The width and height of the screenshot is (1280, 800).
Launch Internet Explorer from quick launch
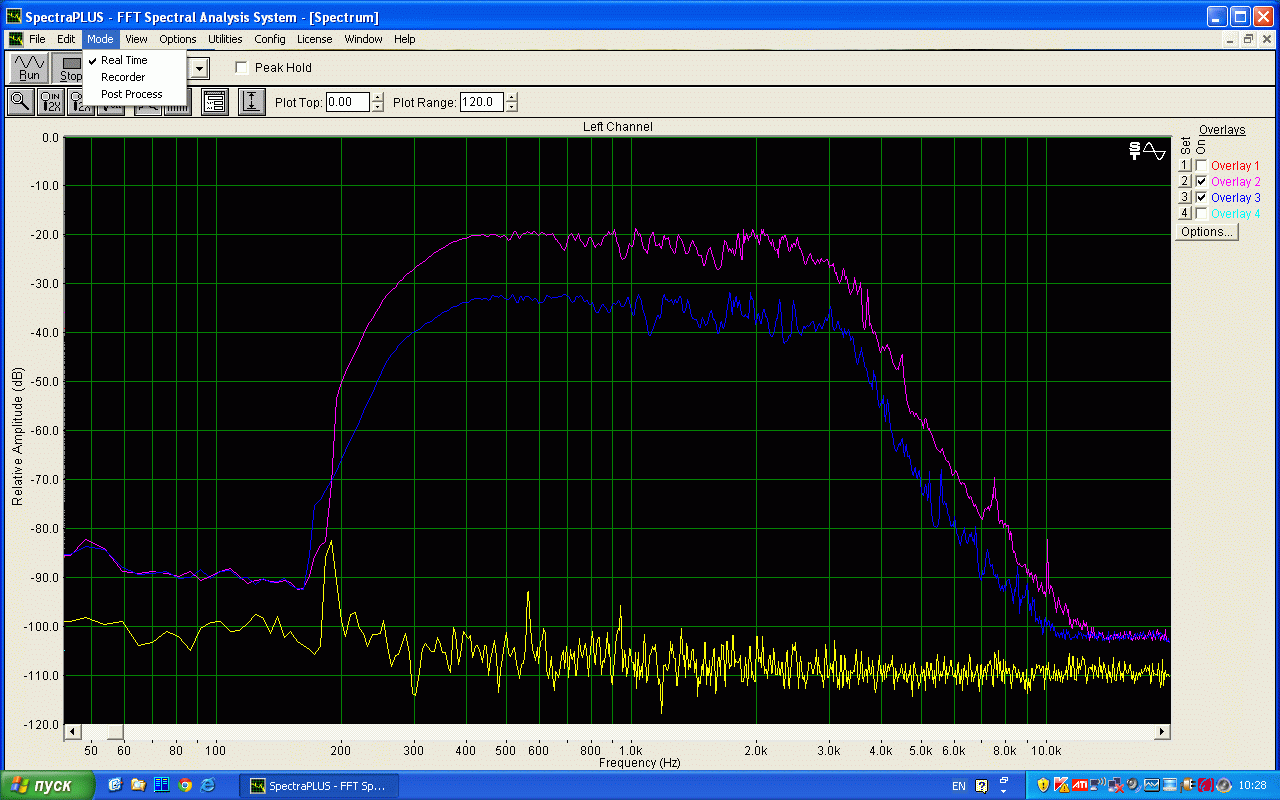[x=208, y=785]
